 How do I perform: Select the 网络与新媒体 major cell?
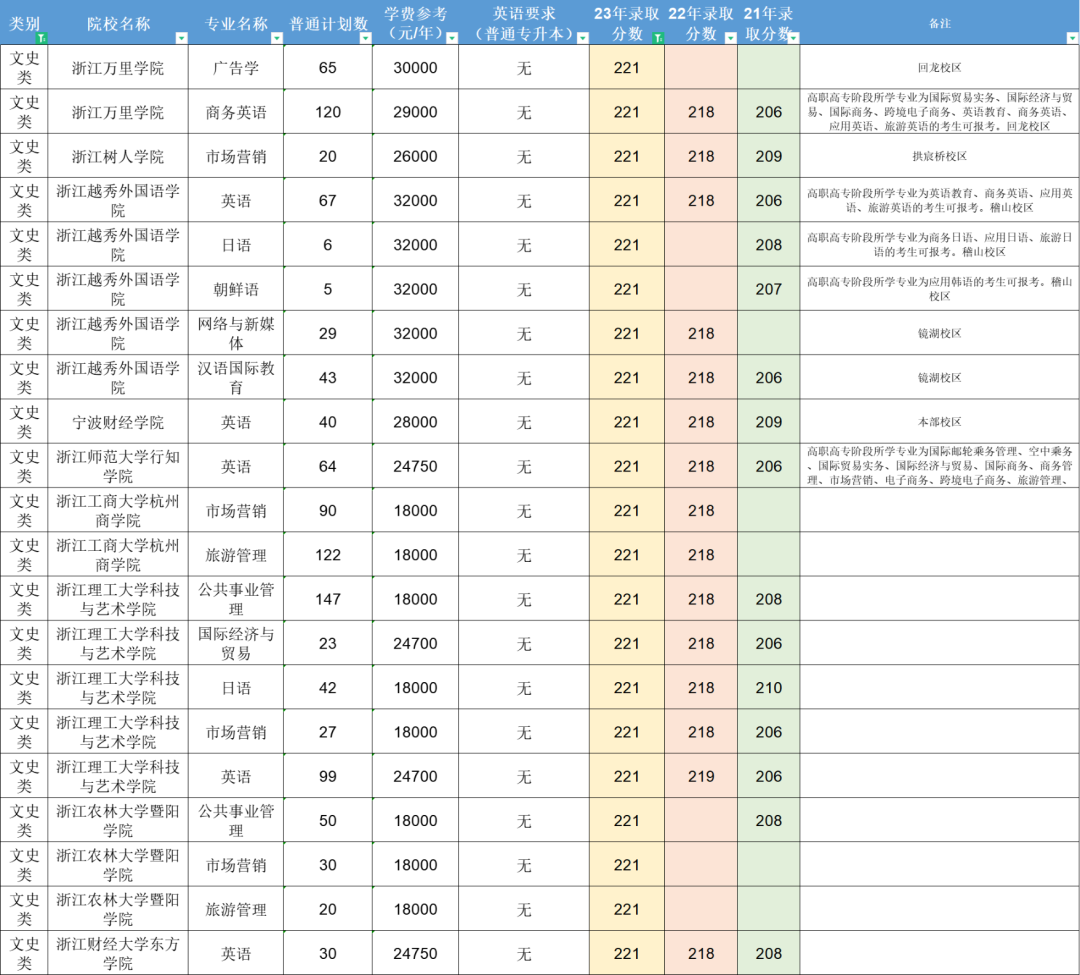coord(236,333)
